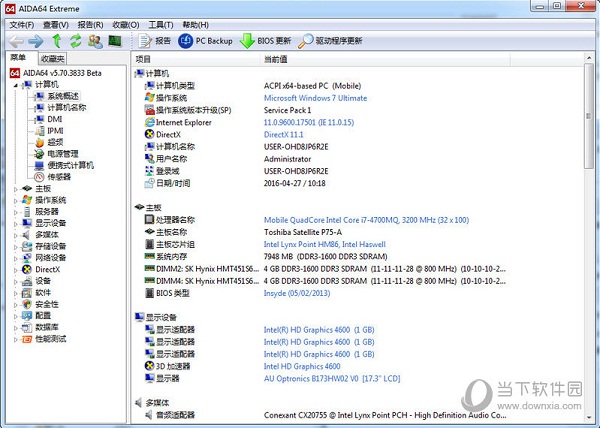Go up one level with green up arrow
600x428 pixels.
coord(57,41)
